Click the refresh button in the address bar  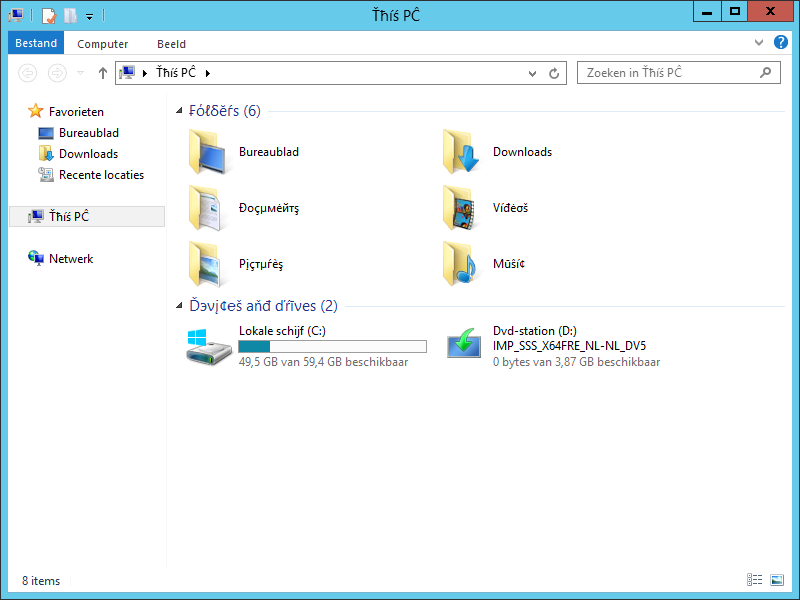click(556, 72)
